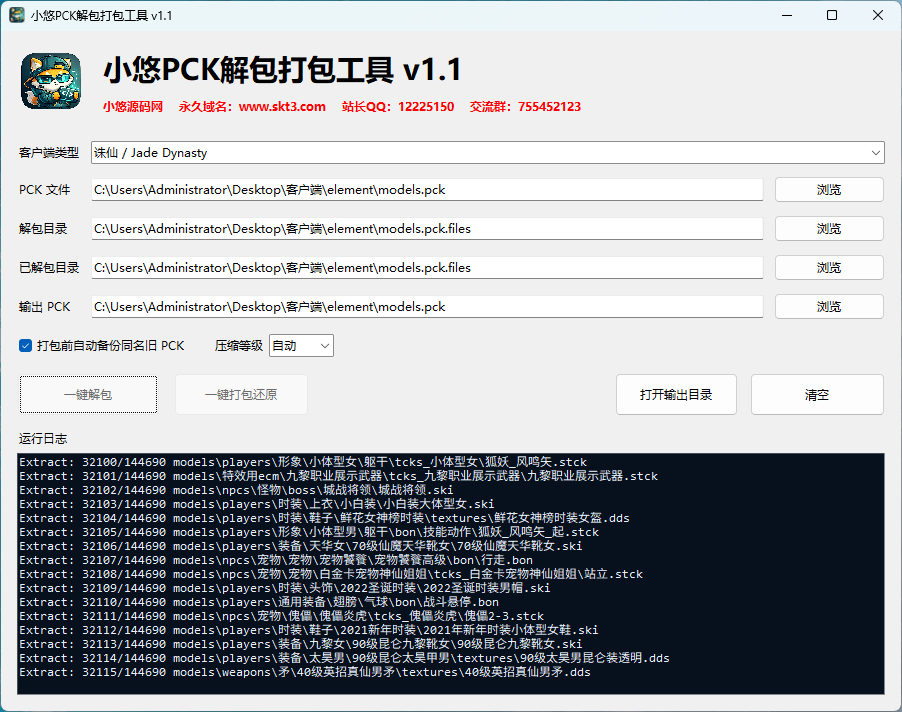Focus the PCK 文件 path input field
Viewport: 902px width, 712px height.
point(427,190)
